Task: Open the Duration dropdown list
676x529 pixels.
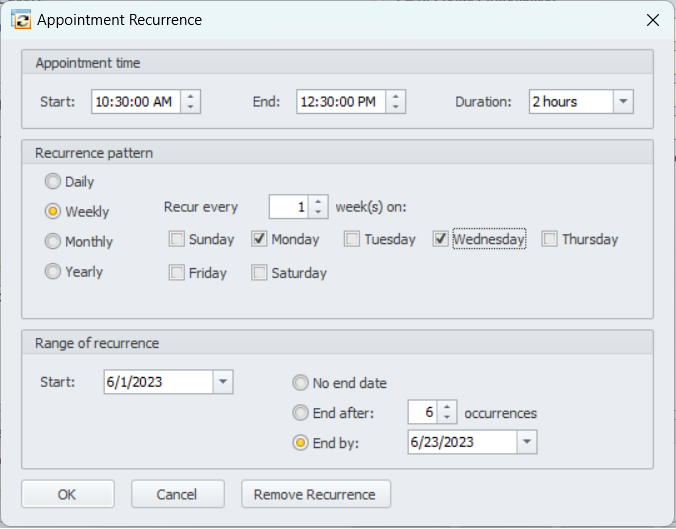Action: [623, 102]
